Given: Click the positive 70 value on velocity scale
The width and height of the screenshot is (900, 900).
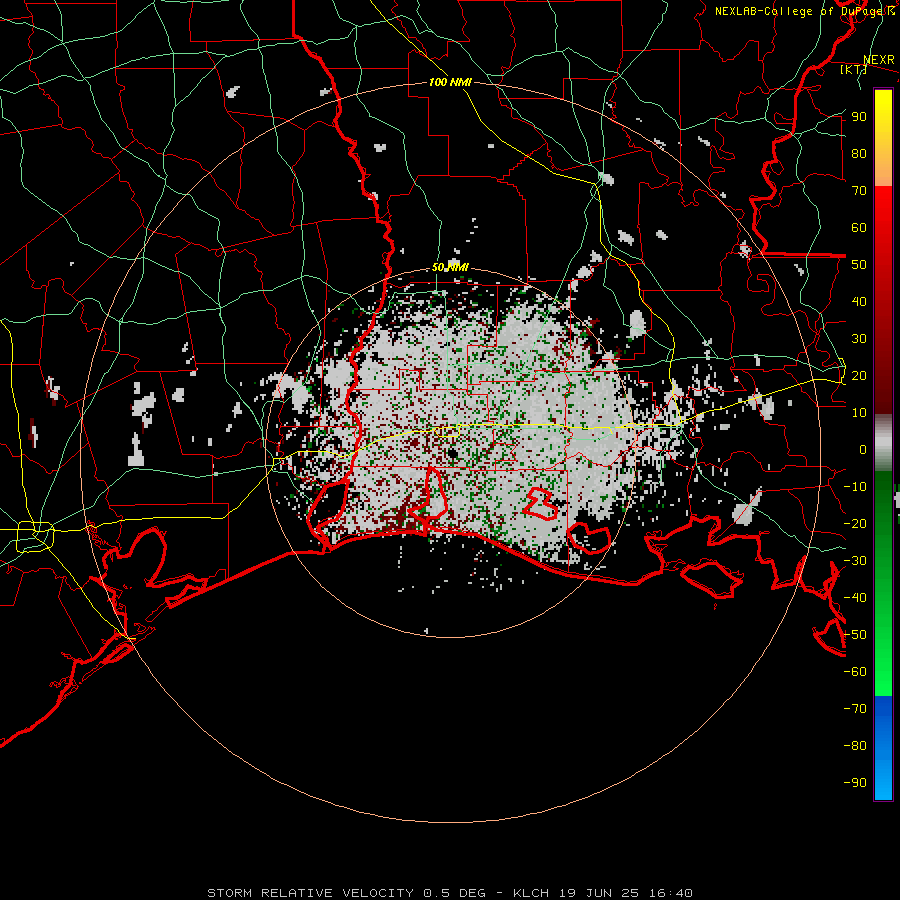Looking at the screenshot, I should [859, 191].
